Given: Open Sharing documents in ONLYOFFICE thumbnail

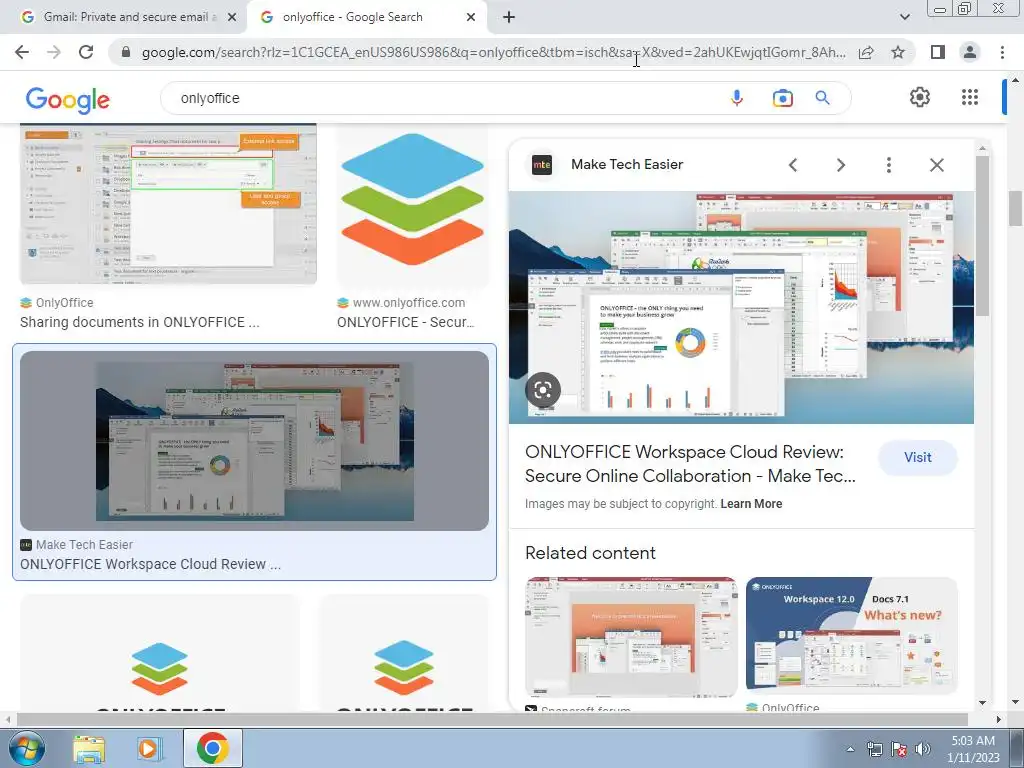Looking at the screenshot, I should coord(168,204).
